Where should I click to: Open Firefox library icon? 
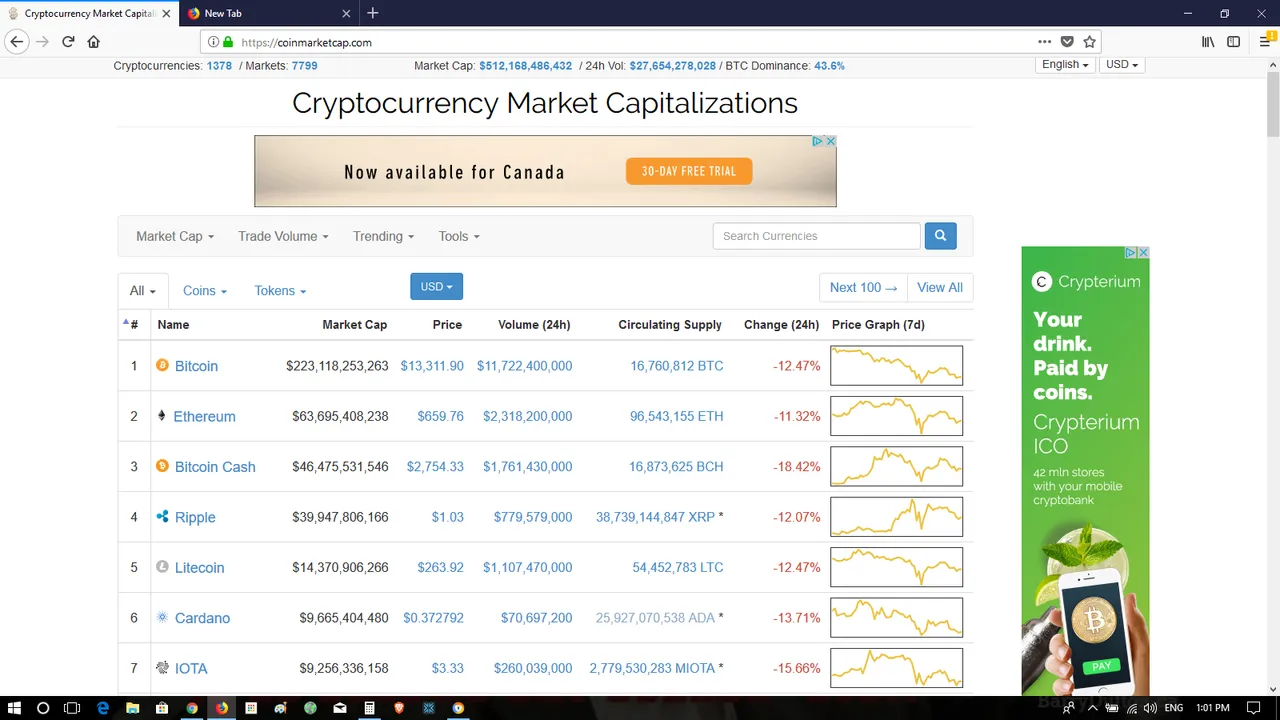(1208, 42)
